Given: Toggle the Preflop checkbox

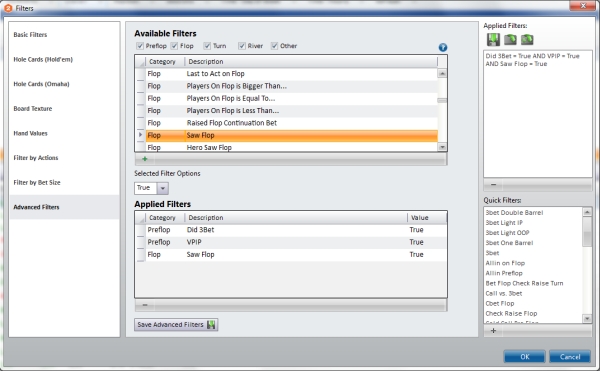Looking at the screenshot, I should pyautogui.click(x=140, y=46).
